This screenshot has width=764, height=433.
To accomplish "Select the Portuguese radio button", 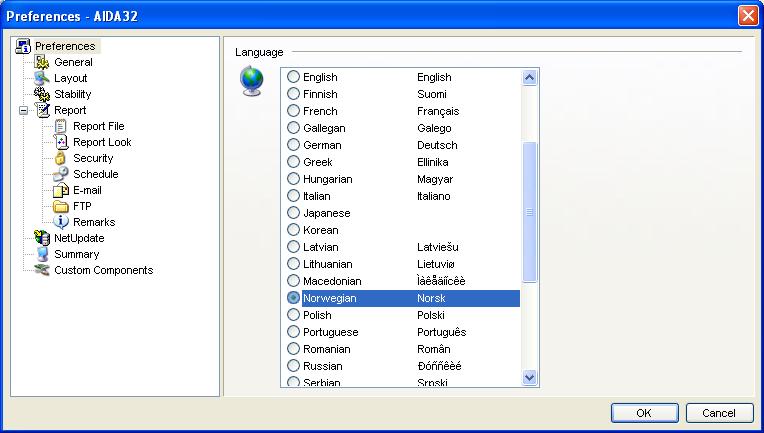I will click(x=293, y=332).
